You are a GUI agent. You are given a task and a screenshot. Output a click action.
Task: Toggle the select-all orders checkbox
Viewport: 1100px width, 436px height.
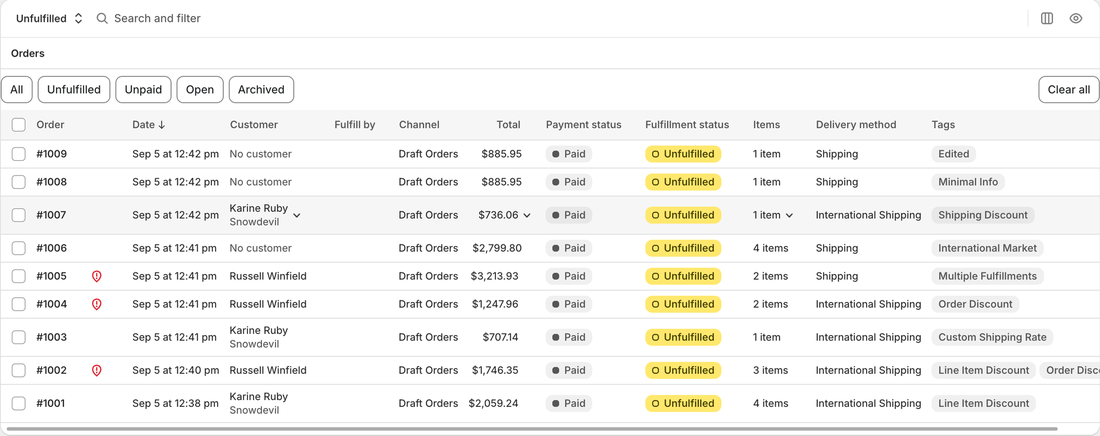[19, 125]
